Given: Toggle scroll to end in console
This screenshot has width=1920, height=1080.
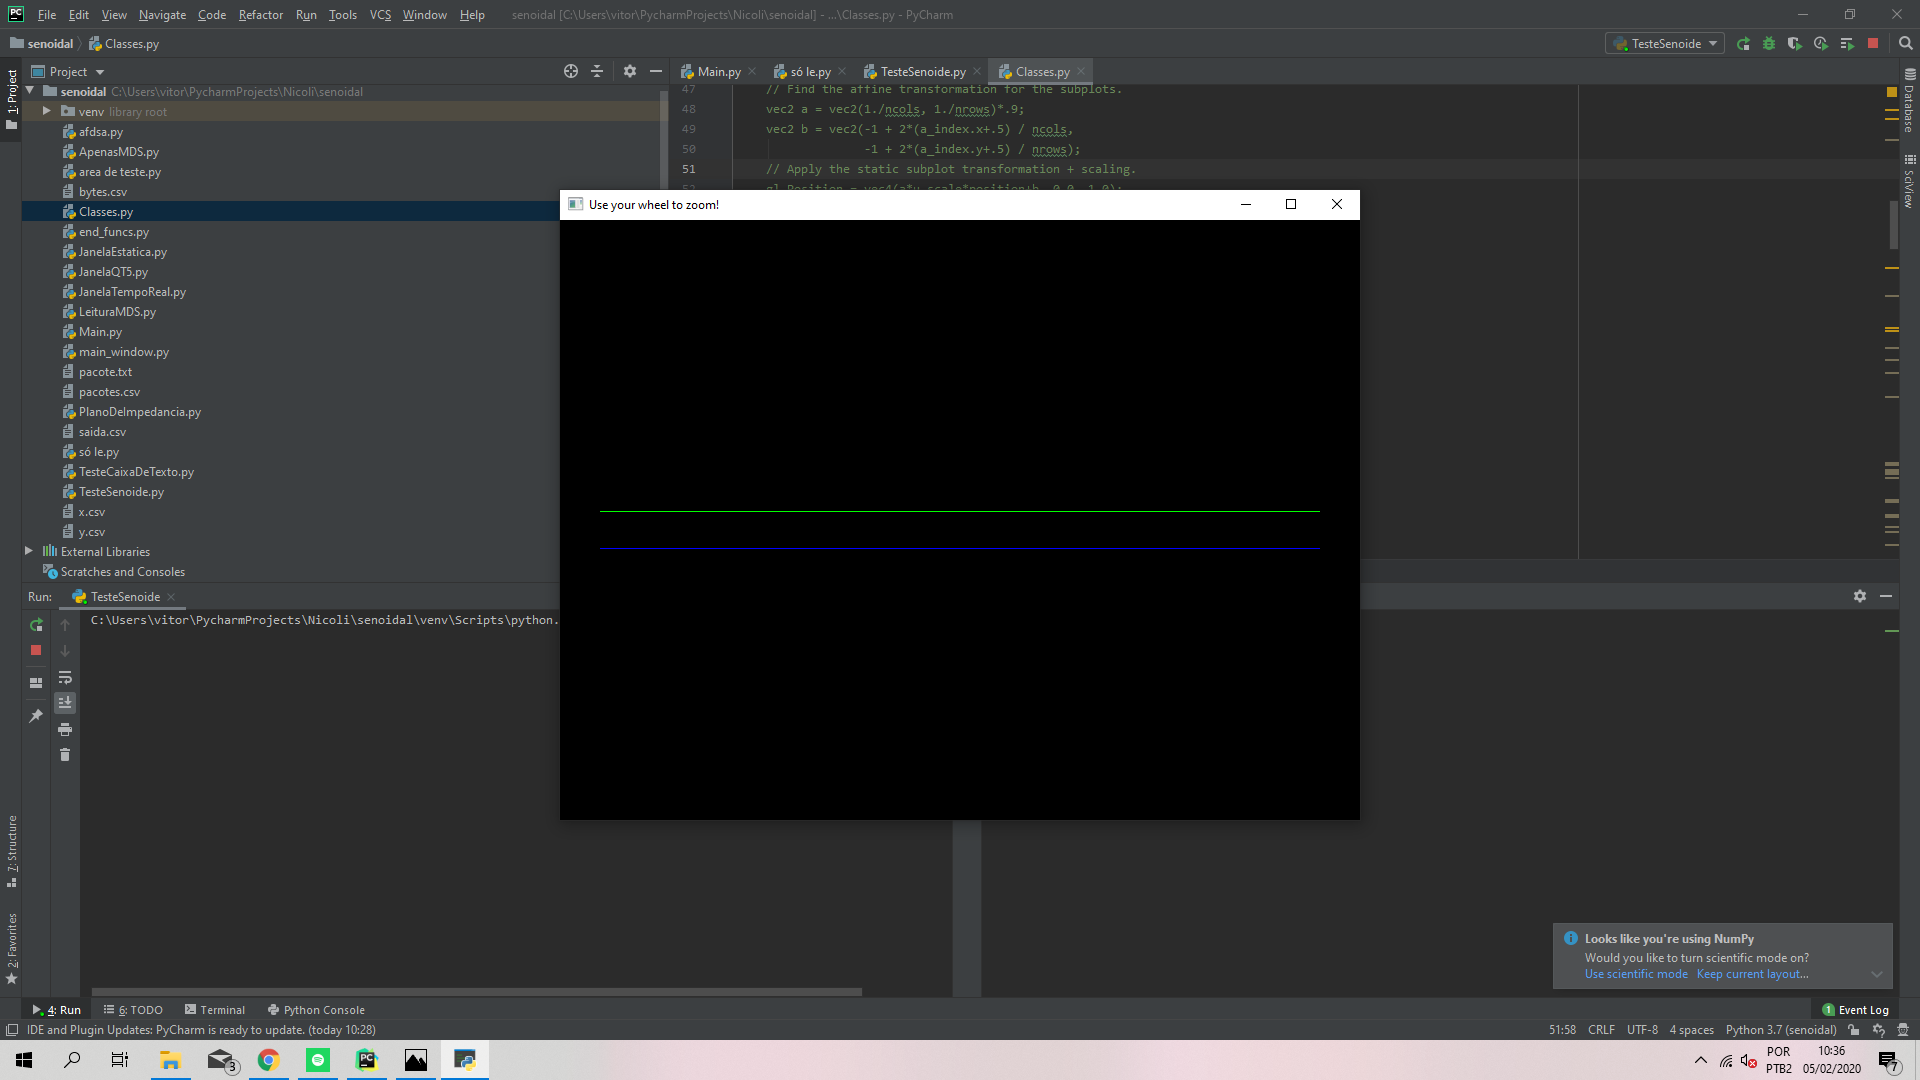Looking at the screenshot, I should (65, 702).
